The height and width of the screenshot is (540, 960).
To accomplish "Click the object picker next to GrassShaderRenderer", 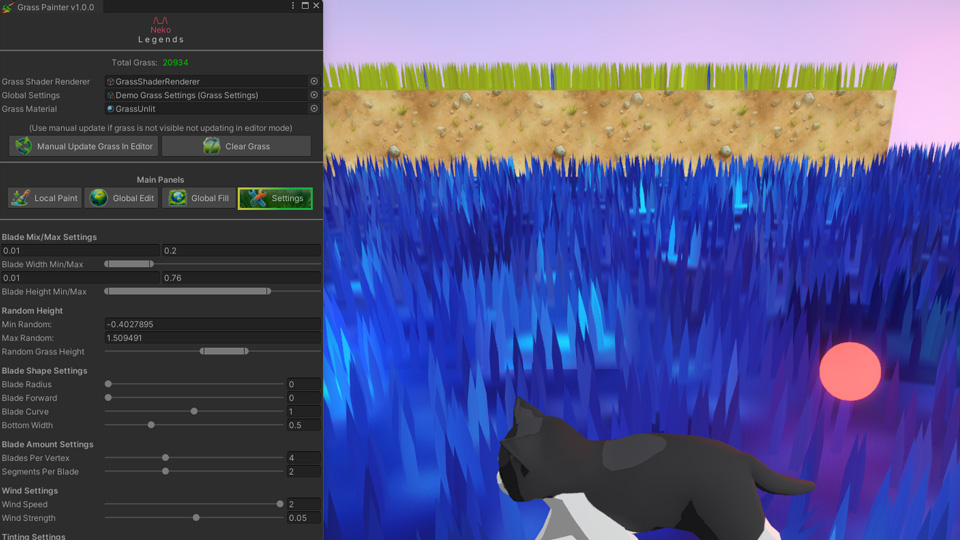I will click(x=314, y=82).
